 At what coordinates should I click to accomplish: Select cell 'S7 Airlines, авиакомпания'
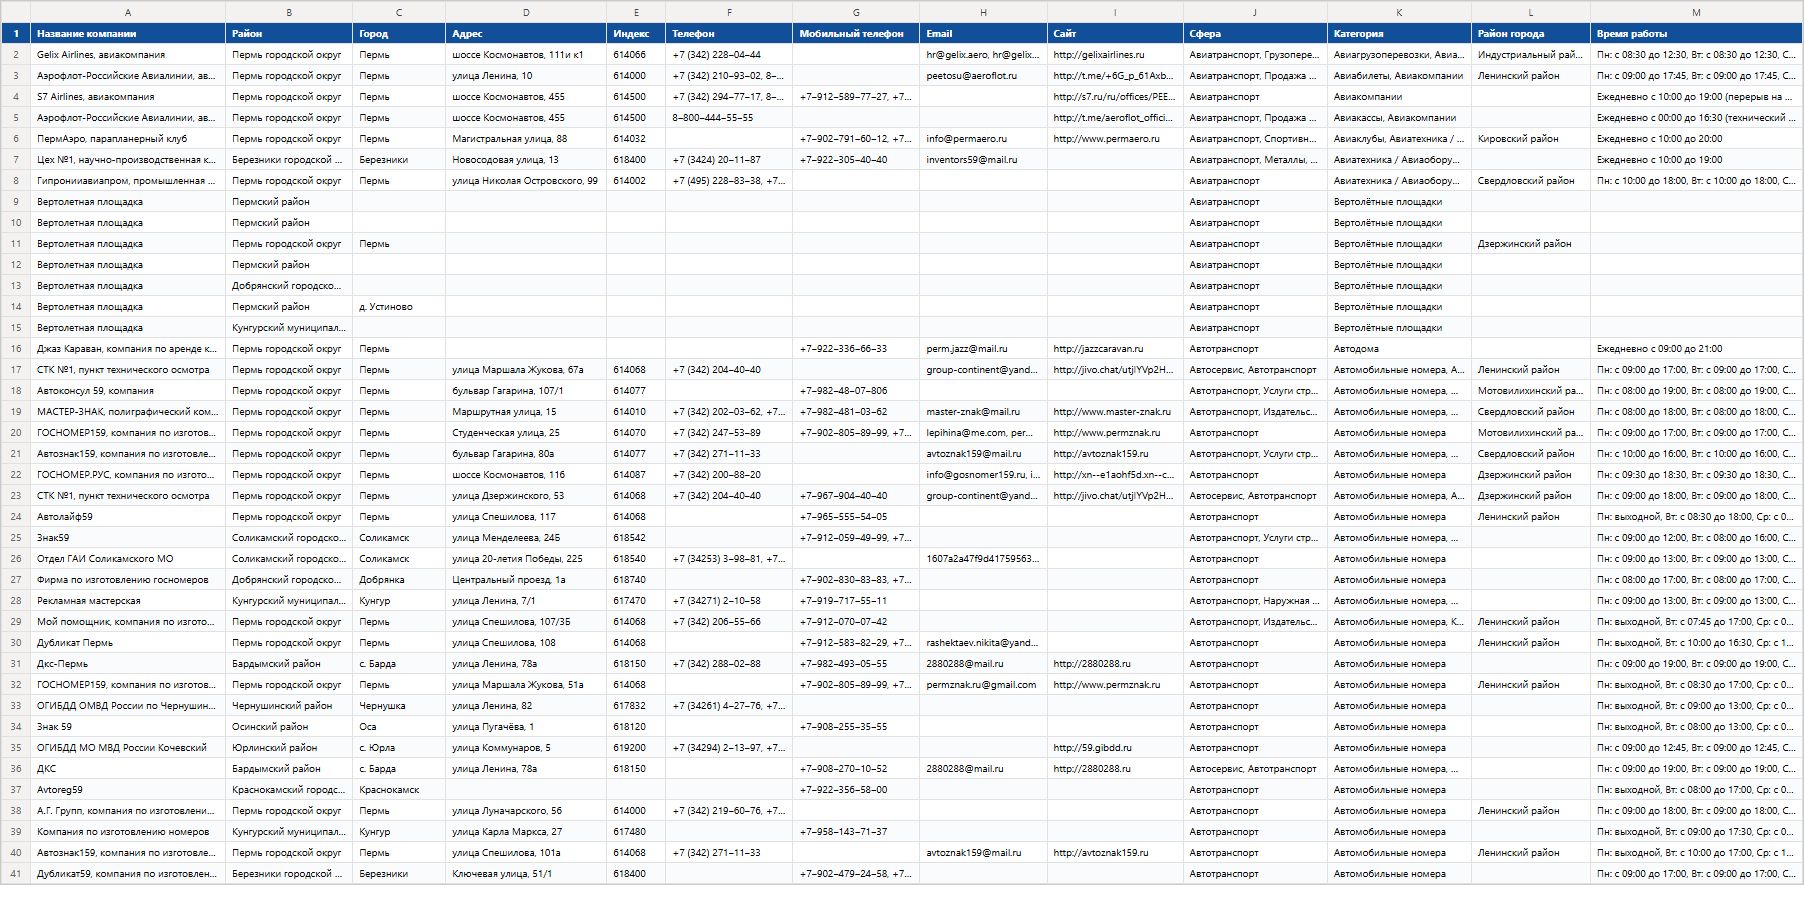[x=128, y=97]
